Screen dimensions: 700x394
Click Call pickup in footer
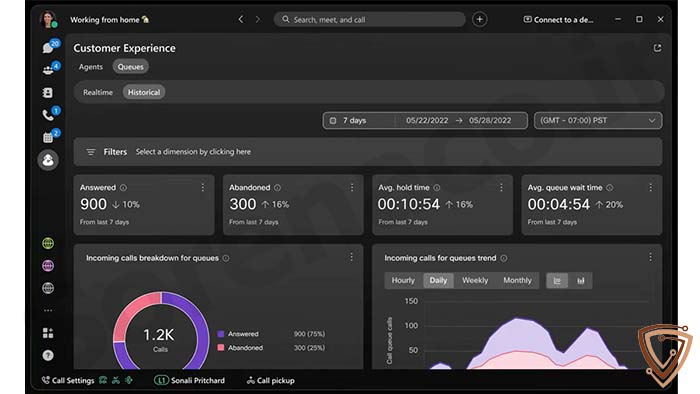point(271,381)
